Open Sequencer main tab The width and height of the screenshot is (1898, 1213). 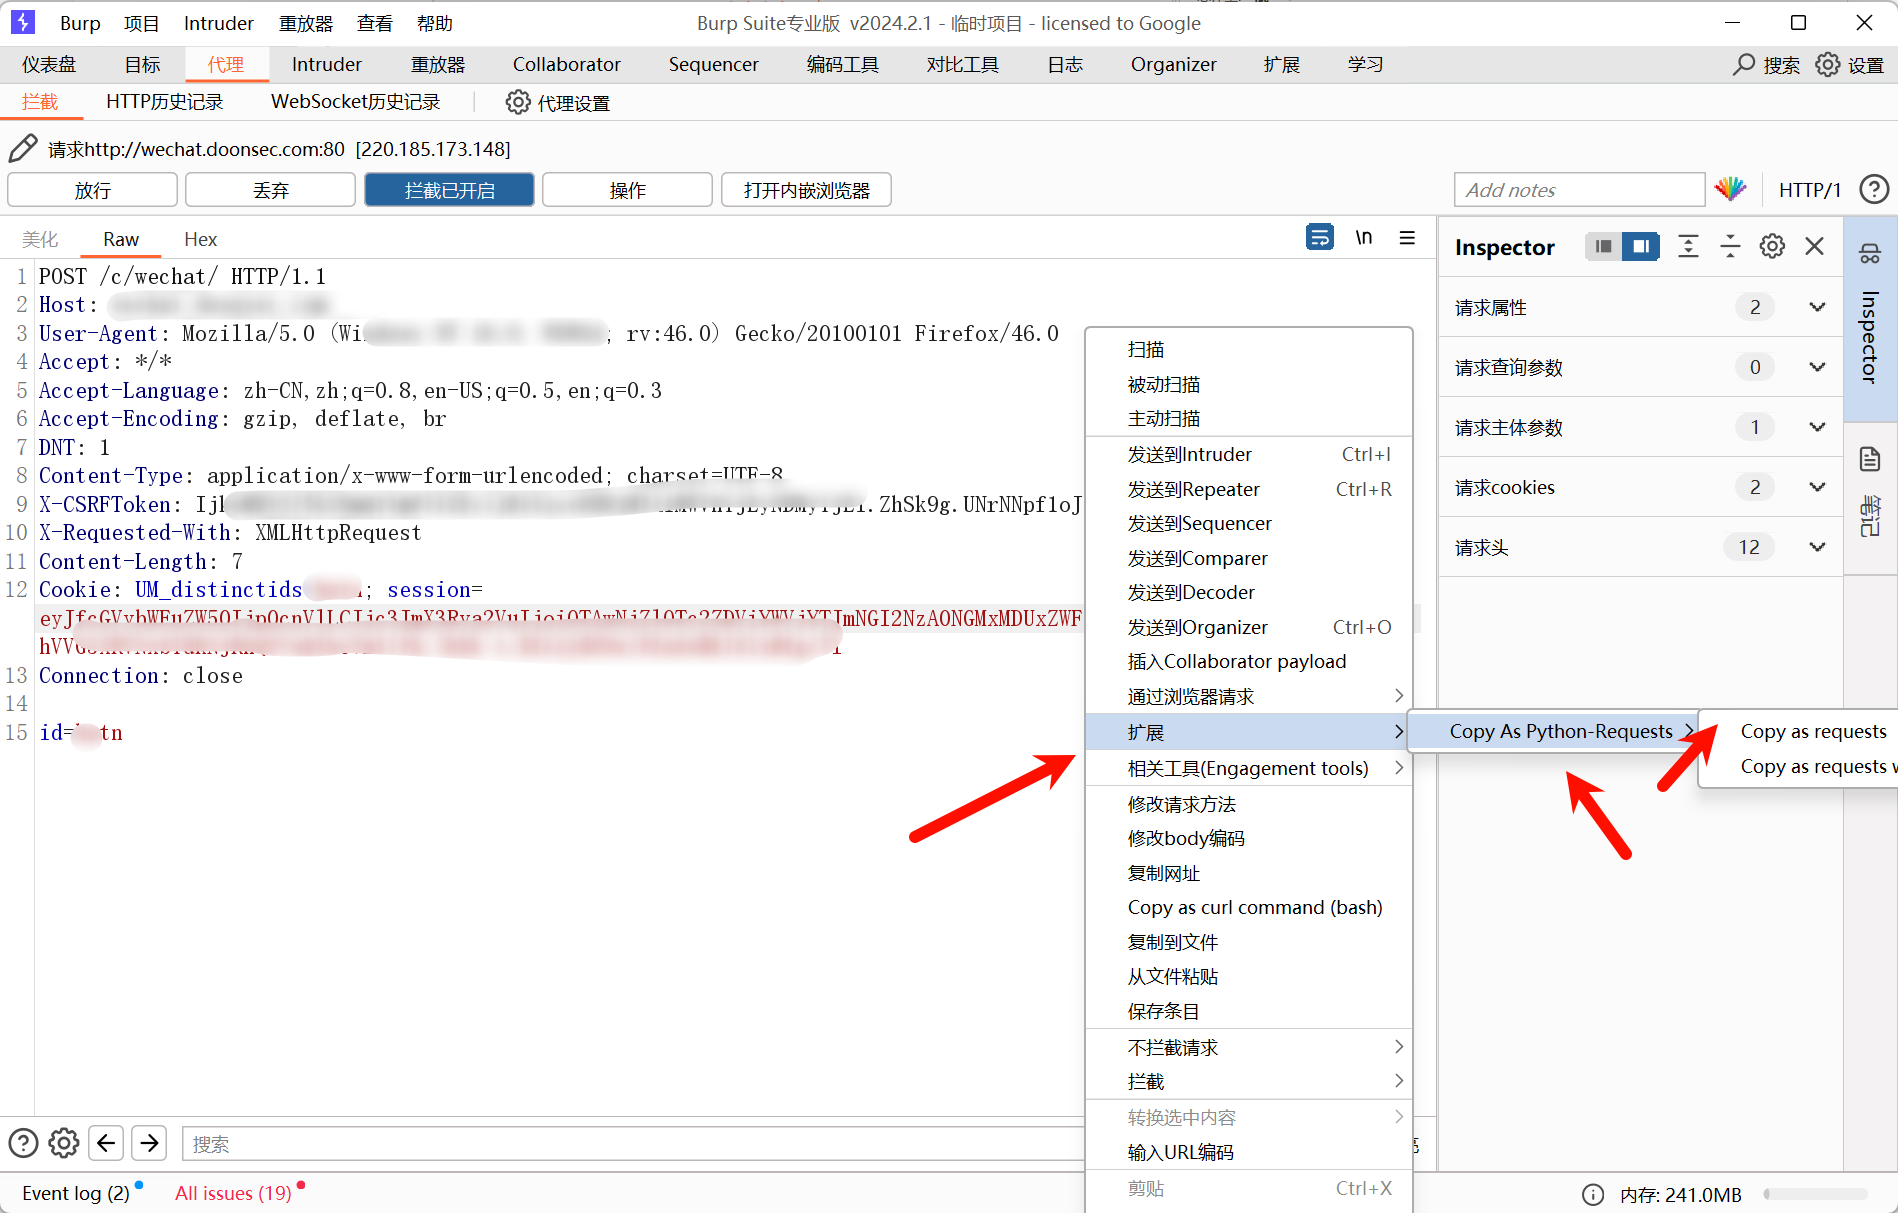click(x=713, y=64)
